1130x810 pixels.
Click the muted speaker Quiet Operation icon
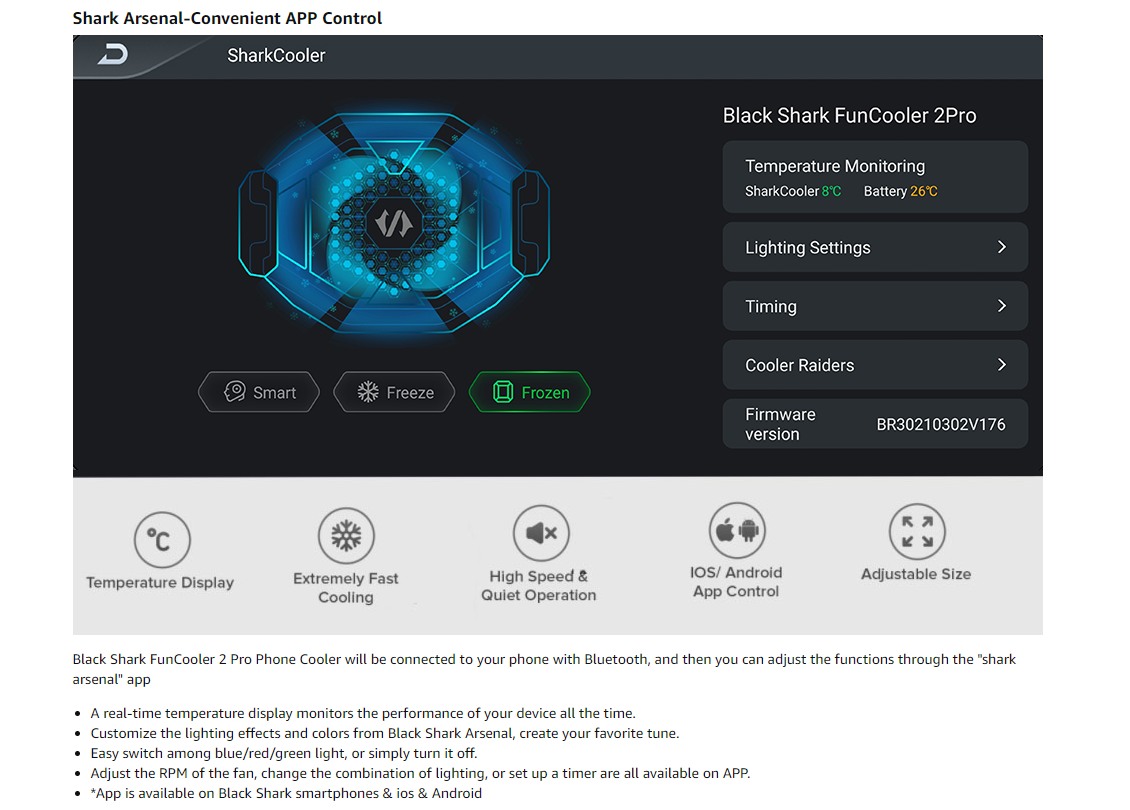point(541,533)
